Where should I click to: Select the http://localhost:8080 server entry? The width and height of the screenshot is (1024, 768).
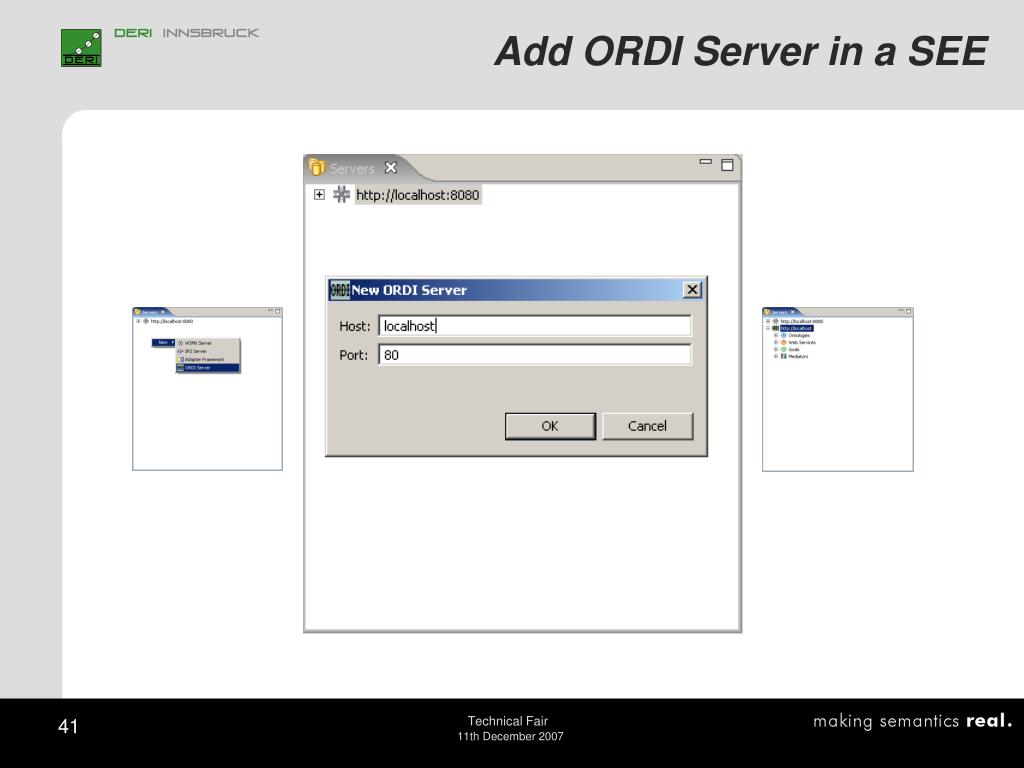418,195
